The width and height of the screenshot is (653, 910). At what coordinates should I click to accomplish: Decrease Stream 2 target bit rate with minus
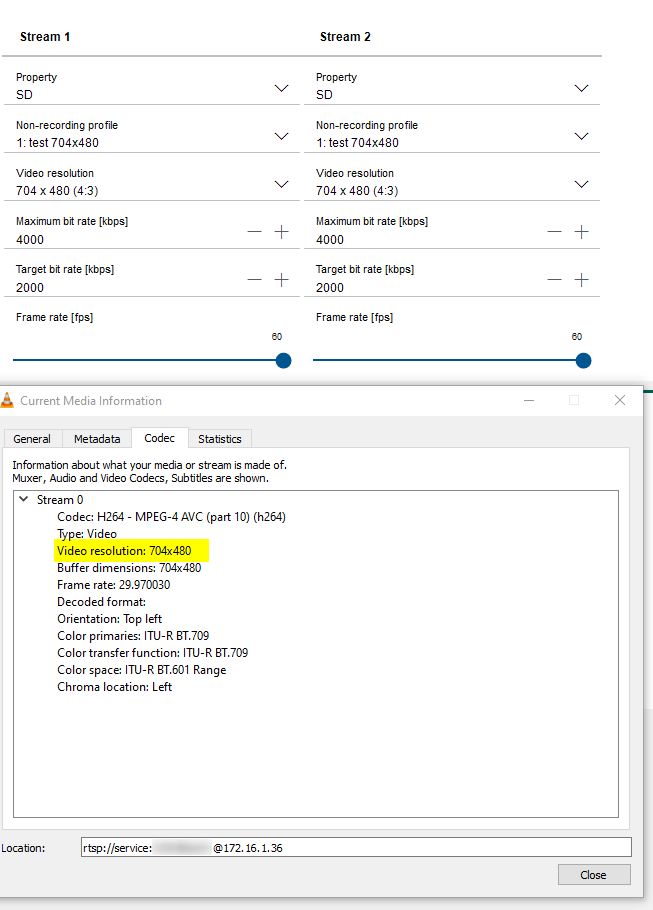554,280
